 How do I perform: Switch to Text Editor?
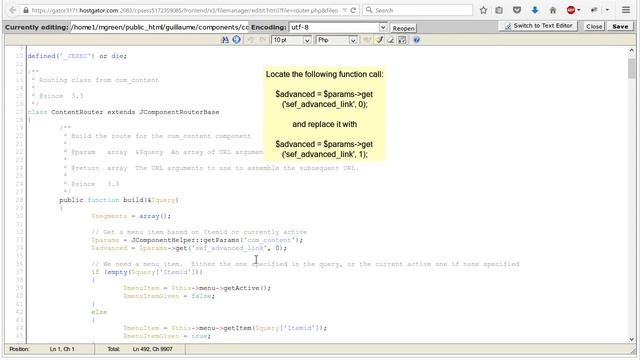pos(538,26)
